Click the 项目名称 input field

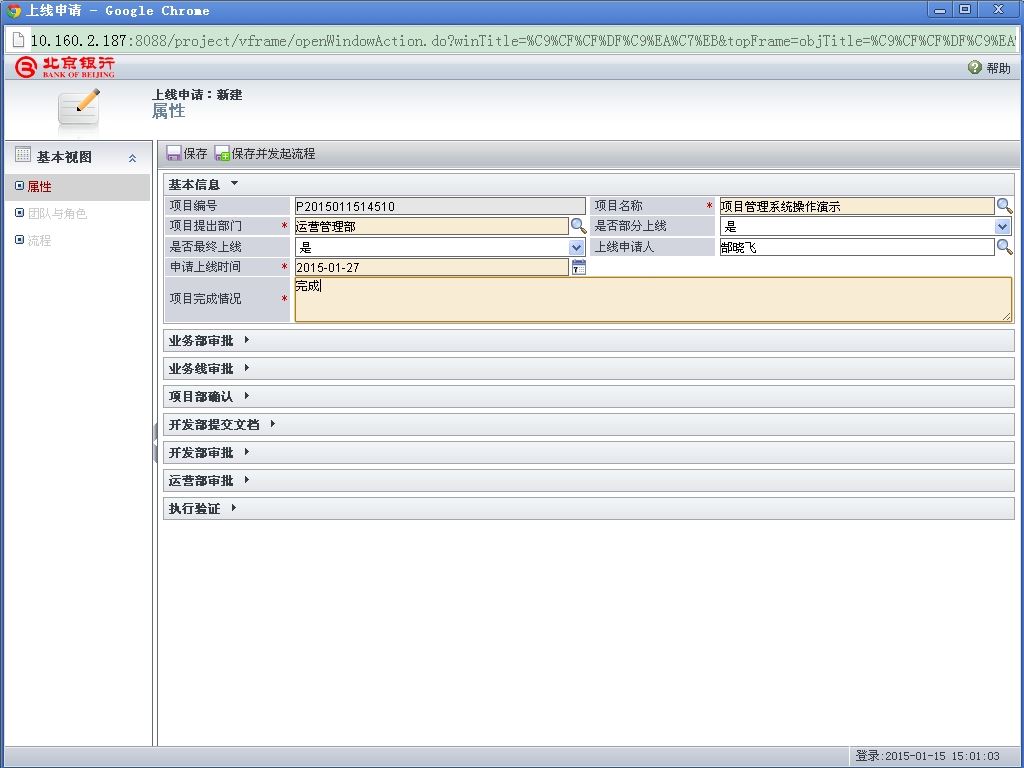(857, 206)
